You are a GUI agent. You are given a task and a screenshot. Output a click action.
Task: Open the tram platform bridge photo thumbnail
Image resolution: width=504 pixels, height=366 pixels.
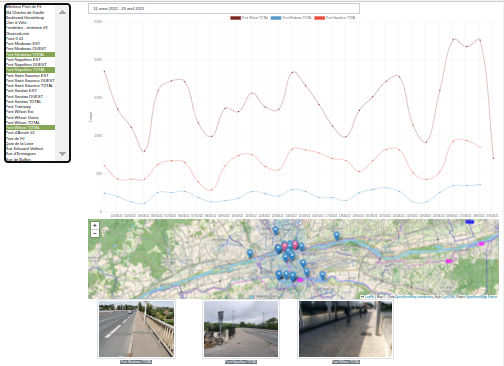pyautogui.click(x=345, y=329)
